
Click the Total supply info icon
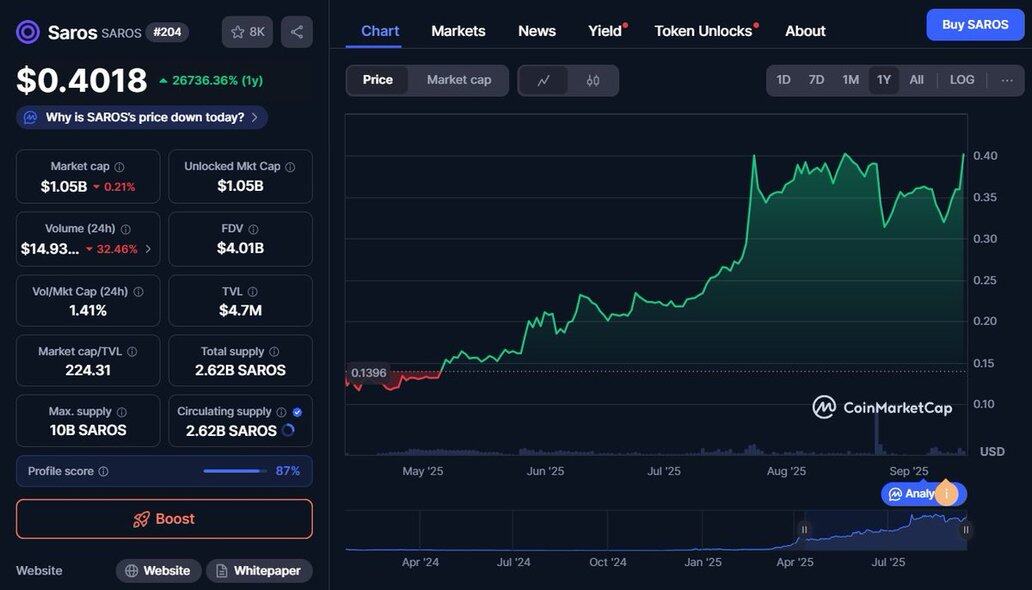pos(274,352)
